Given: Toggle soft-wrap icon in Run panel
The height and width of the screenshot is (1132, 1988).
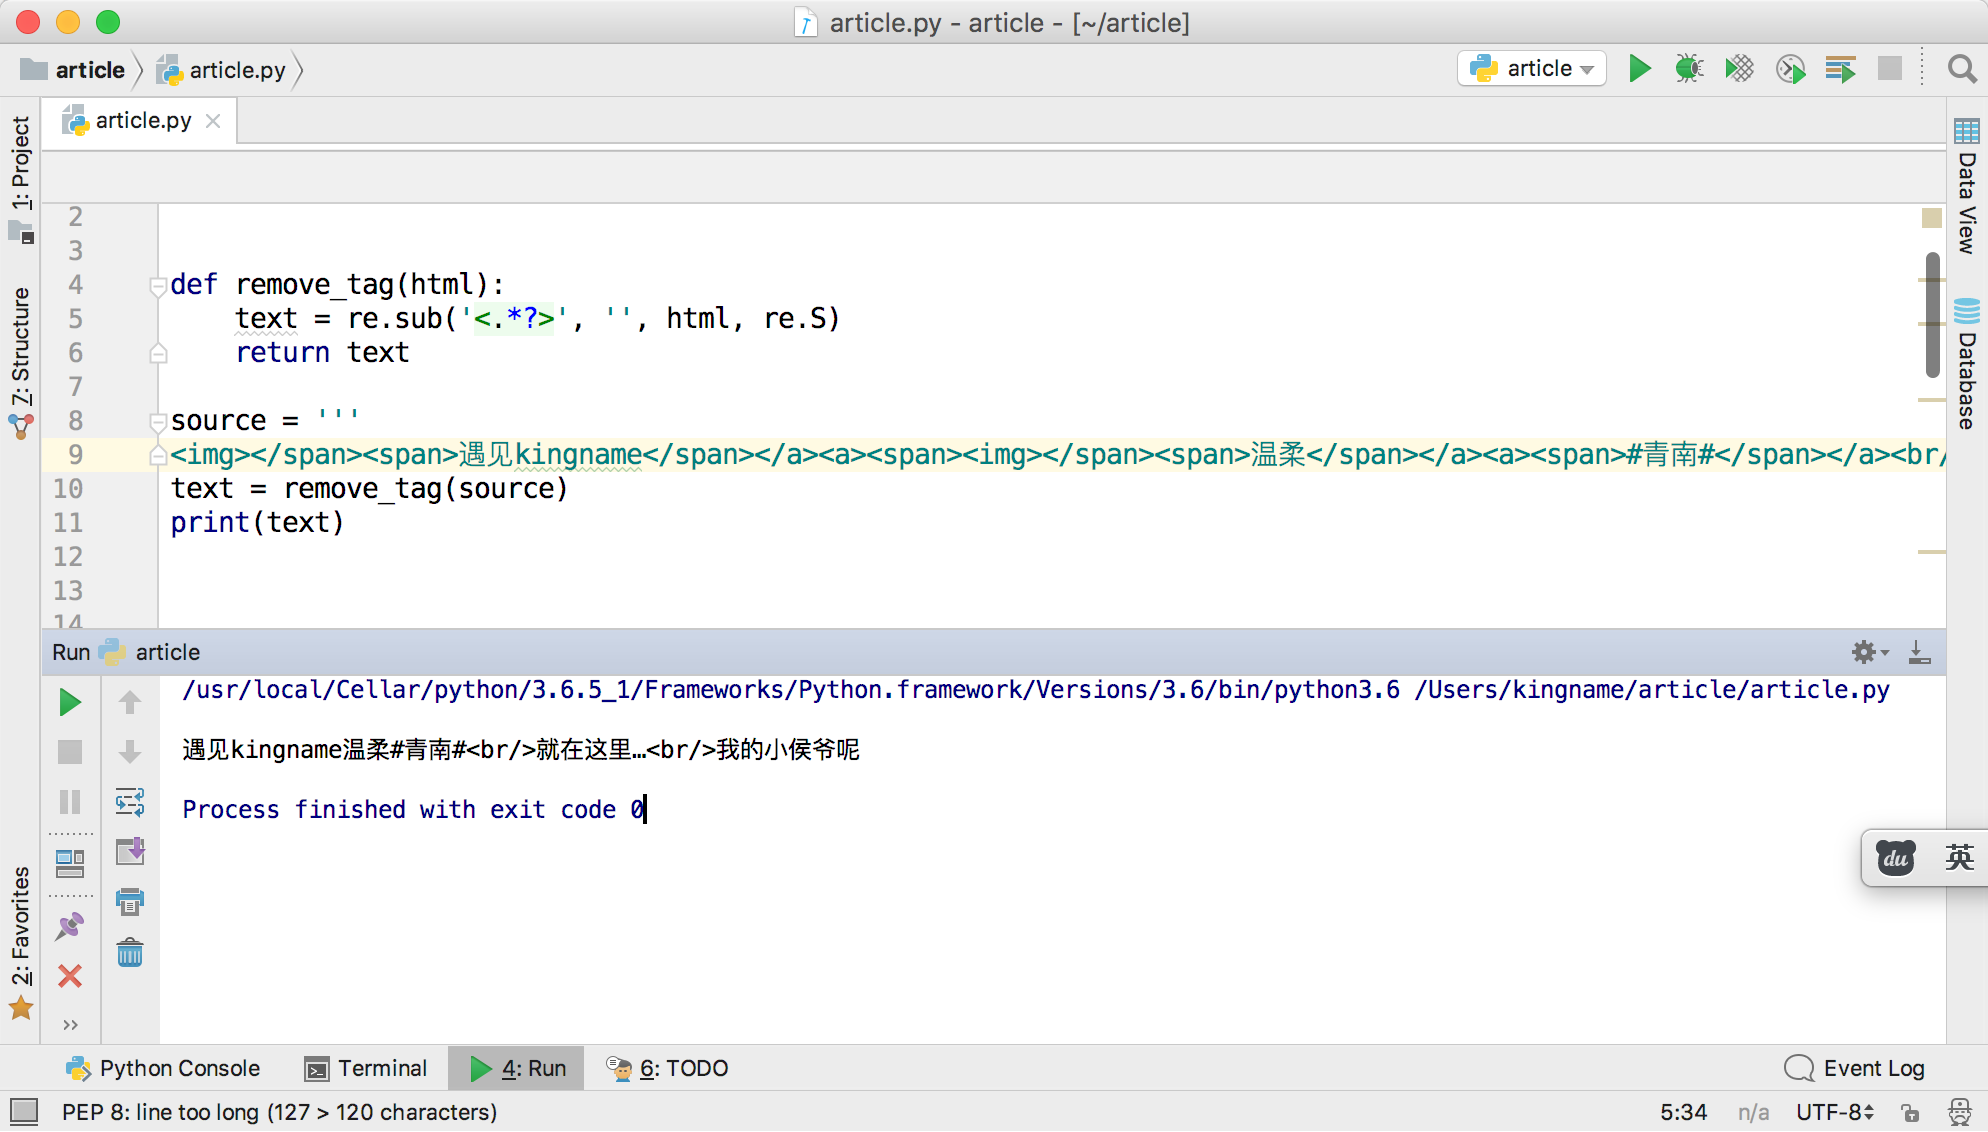Looking at the screenshot, I should (130, 802).
